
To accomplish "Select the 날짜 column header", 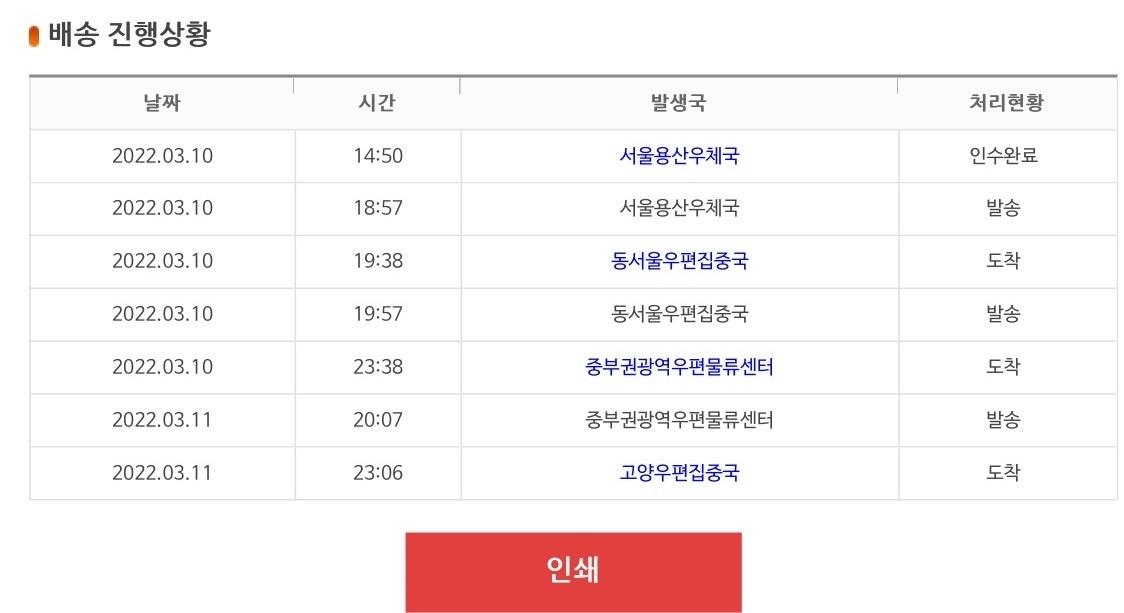I will (x=162, y=103).
